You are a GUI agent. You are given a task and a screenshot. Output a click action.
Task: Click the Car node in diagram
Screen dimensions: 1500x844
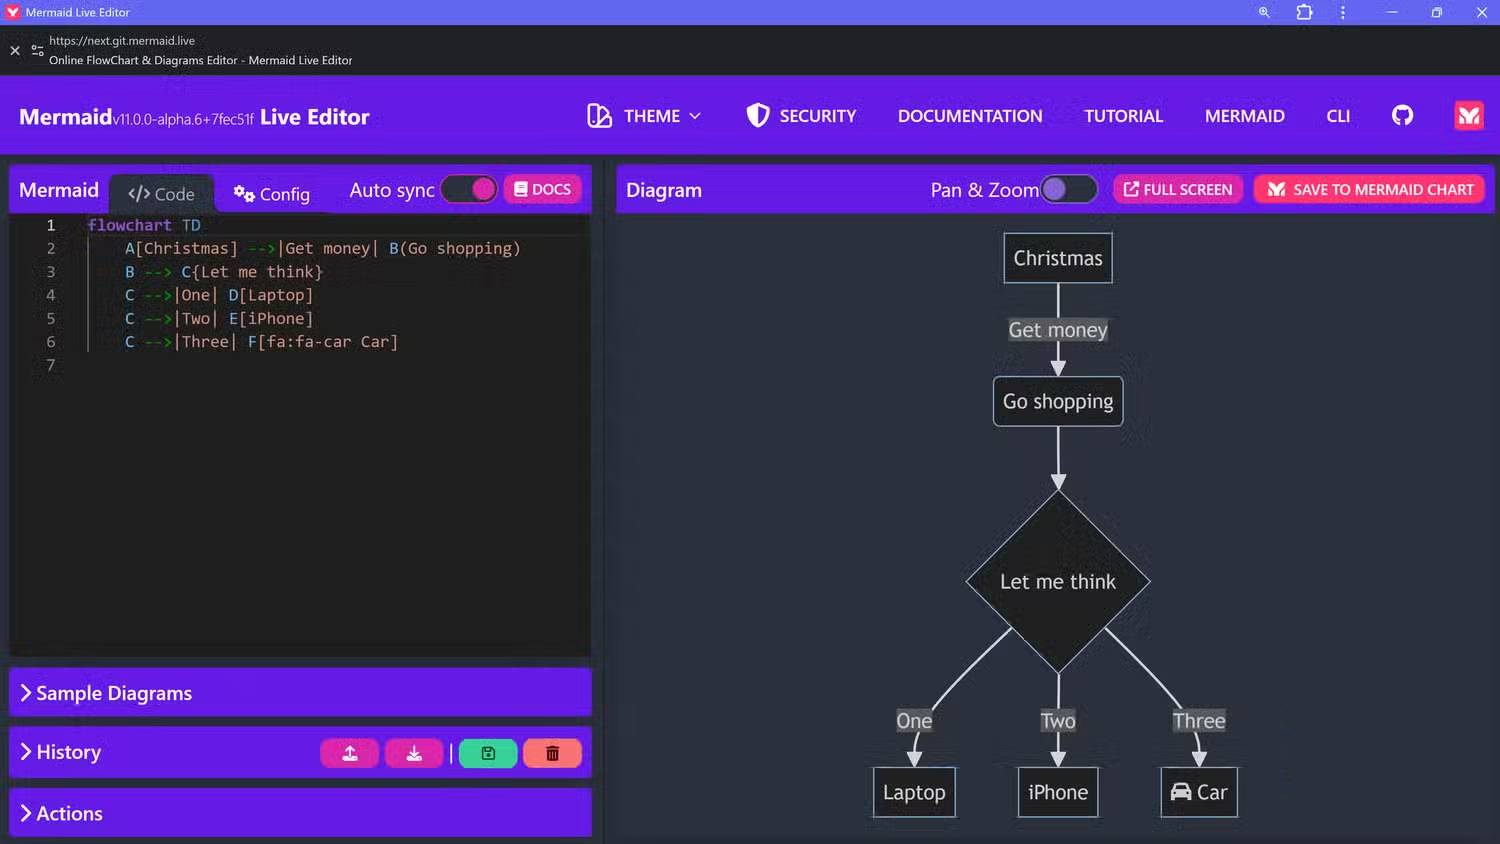(x=1199, y=792)
